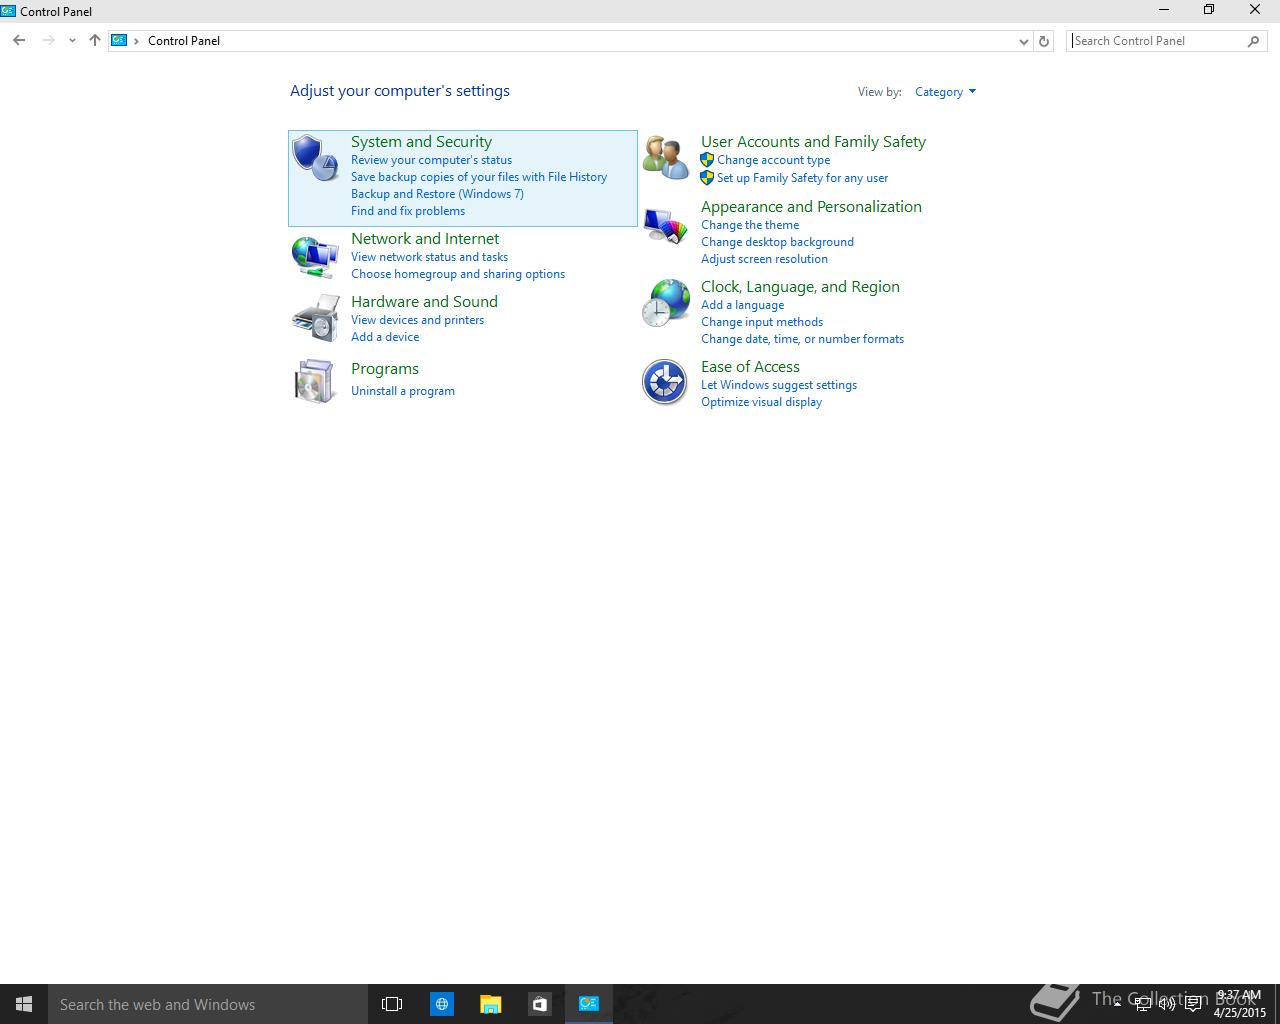Click Optimize visual display

[761, 402]
